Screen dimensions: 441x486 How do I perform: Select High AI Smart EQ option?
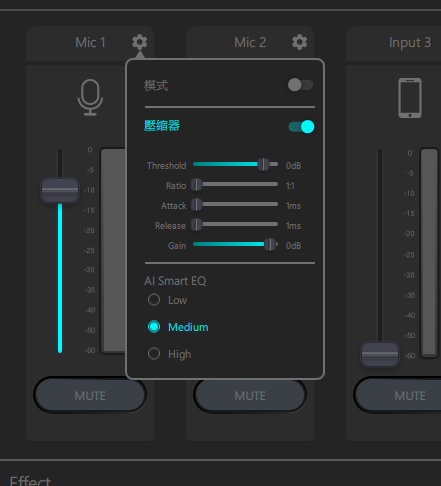click(x=154, y=354)
